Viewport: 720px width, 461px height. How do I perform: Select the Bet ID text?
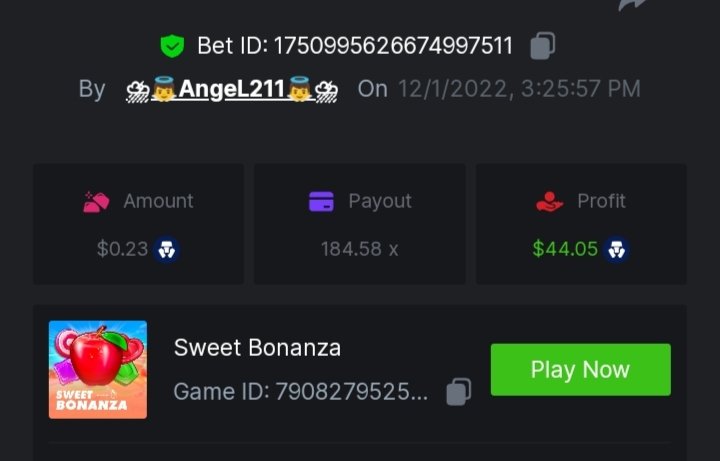(355, 46)
